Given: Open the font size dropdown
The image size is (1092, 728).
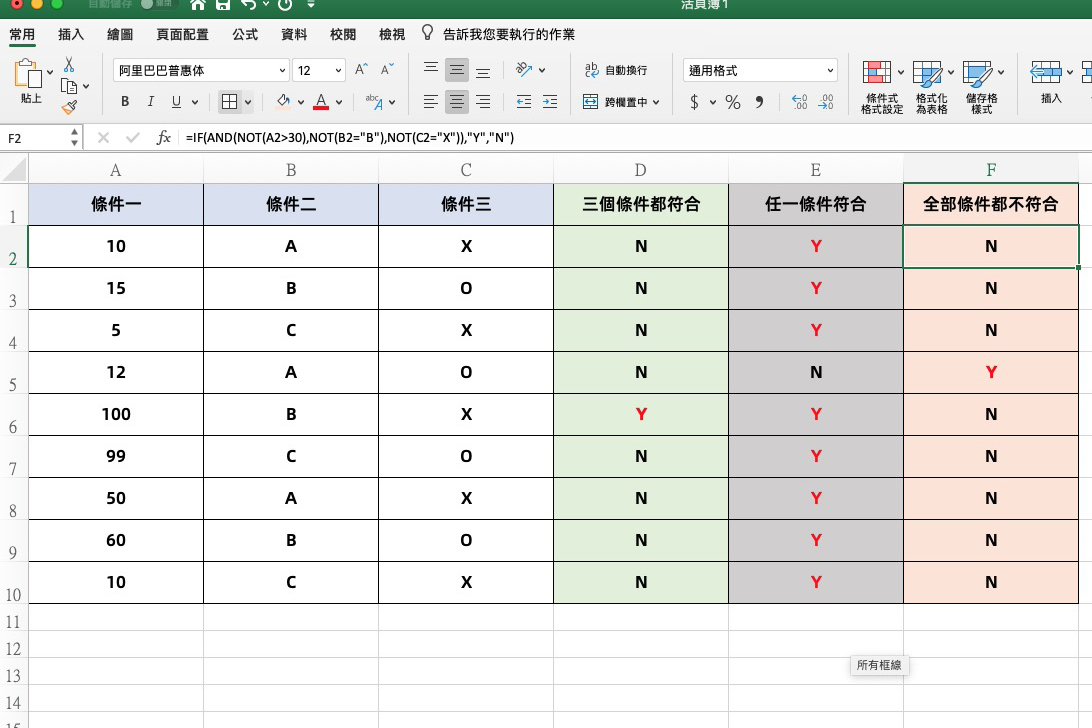Looking at the screenshot, I should click(338, 70).
